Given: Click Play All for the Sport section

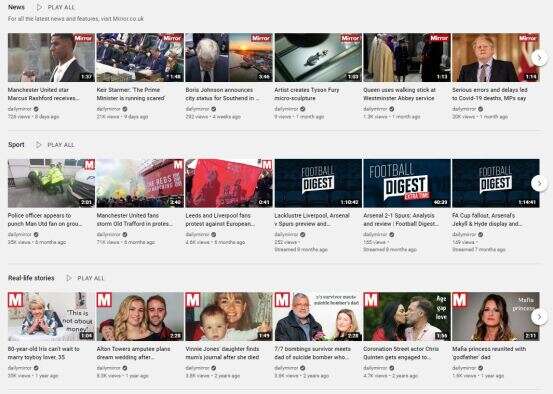Looking at the screenshot, I should 55,145.
